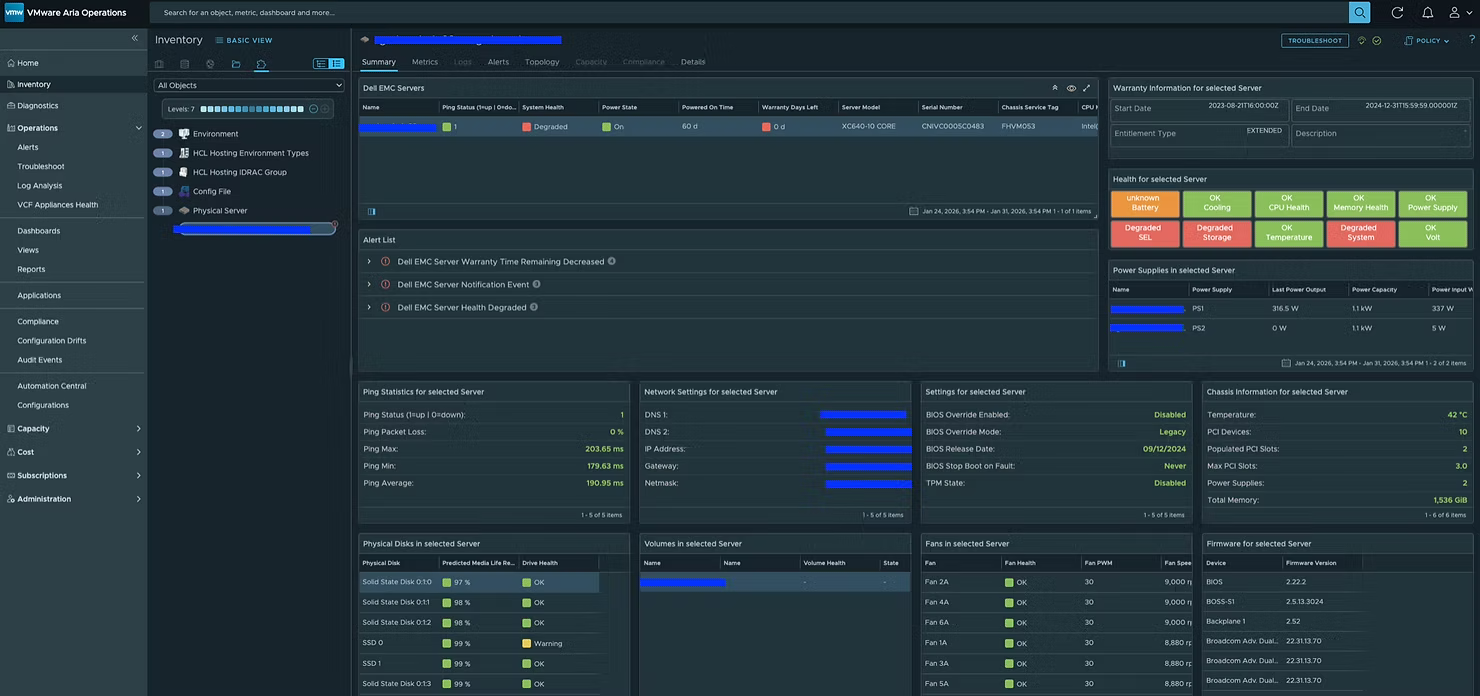This screenshot has width=1480, height=696.
Task: Open the All Objects dropdown
Action: (x=249, y=86)
